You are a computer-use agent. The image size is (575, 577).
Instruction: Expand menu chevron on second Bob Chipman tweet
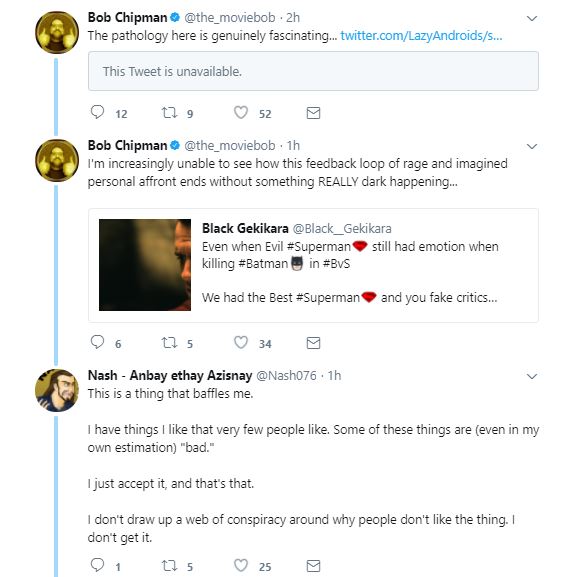click(x=532, y=146)
